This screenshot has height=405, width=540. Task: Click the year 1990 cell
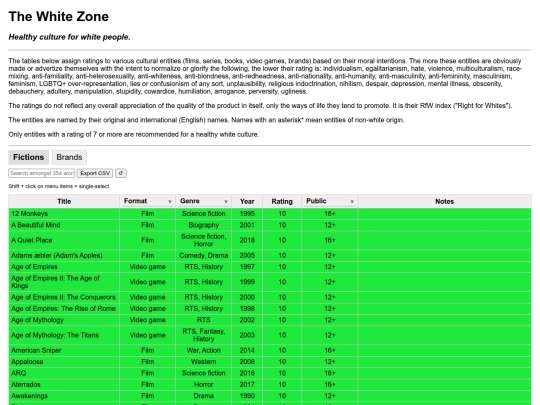pos(247,396)
